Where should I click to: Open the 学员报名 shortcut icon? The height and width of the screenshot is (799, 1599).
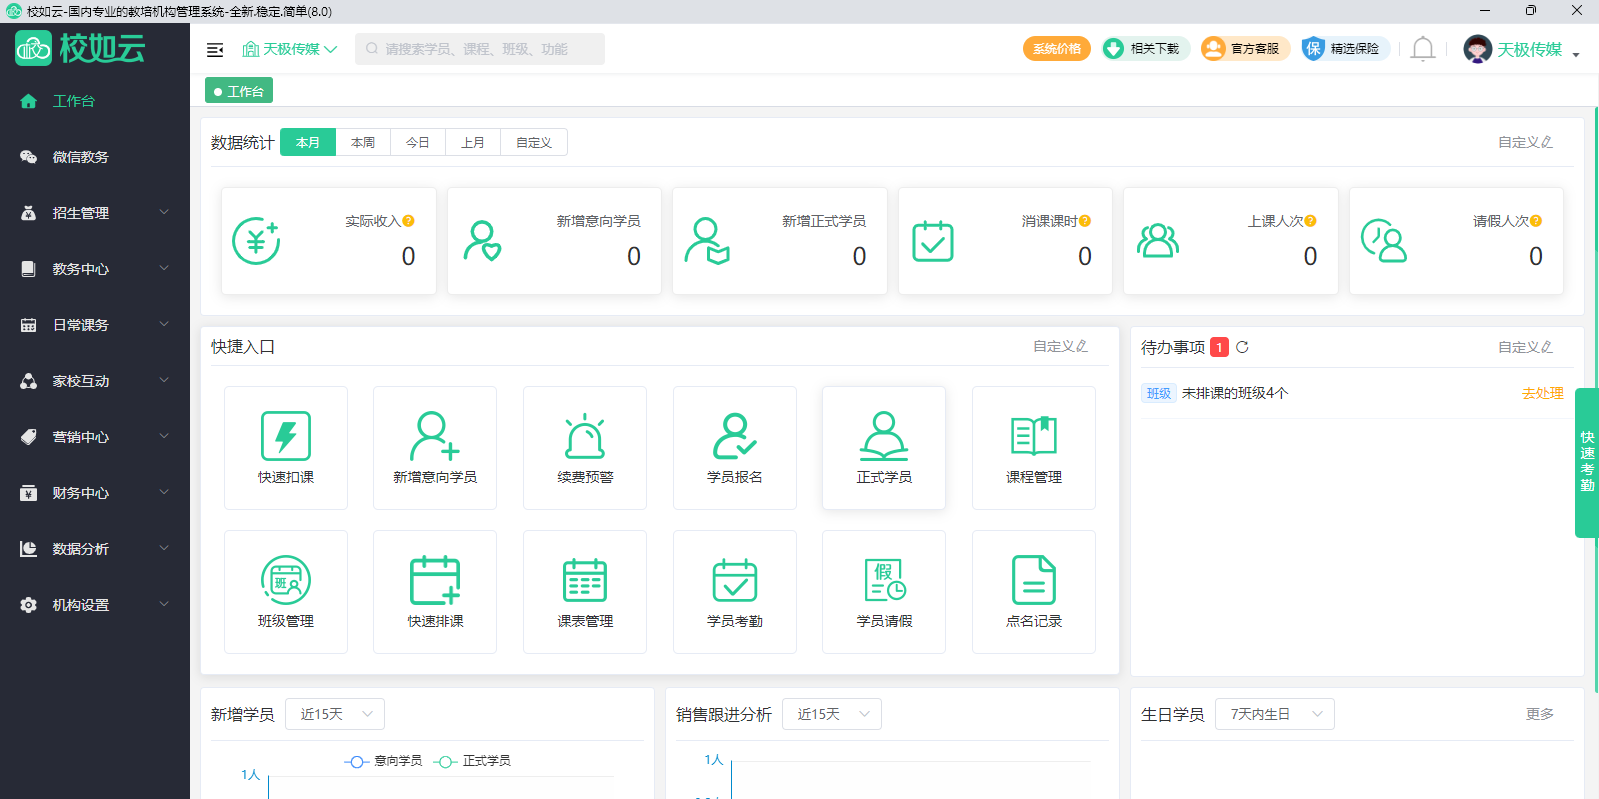pos(735,437)
